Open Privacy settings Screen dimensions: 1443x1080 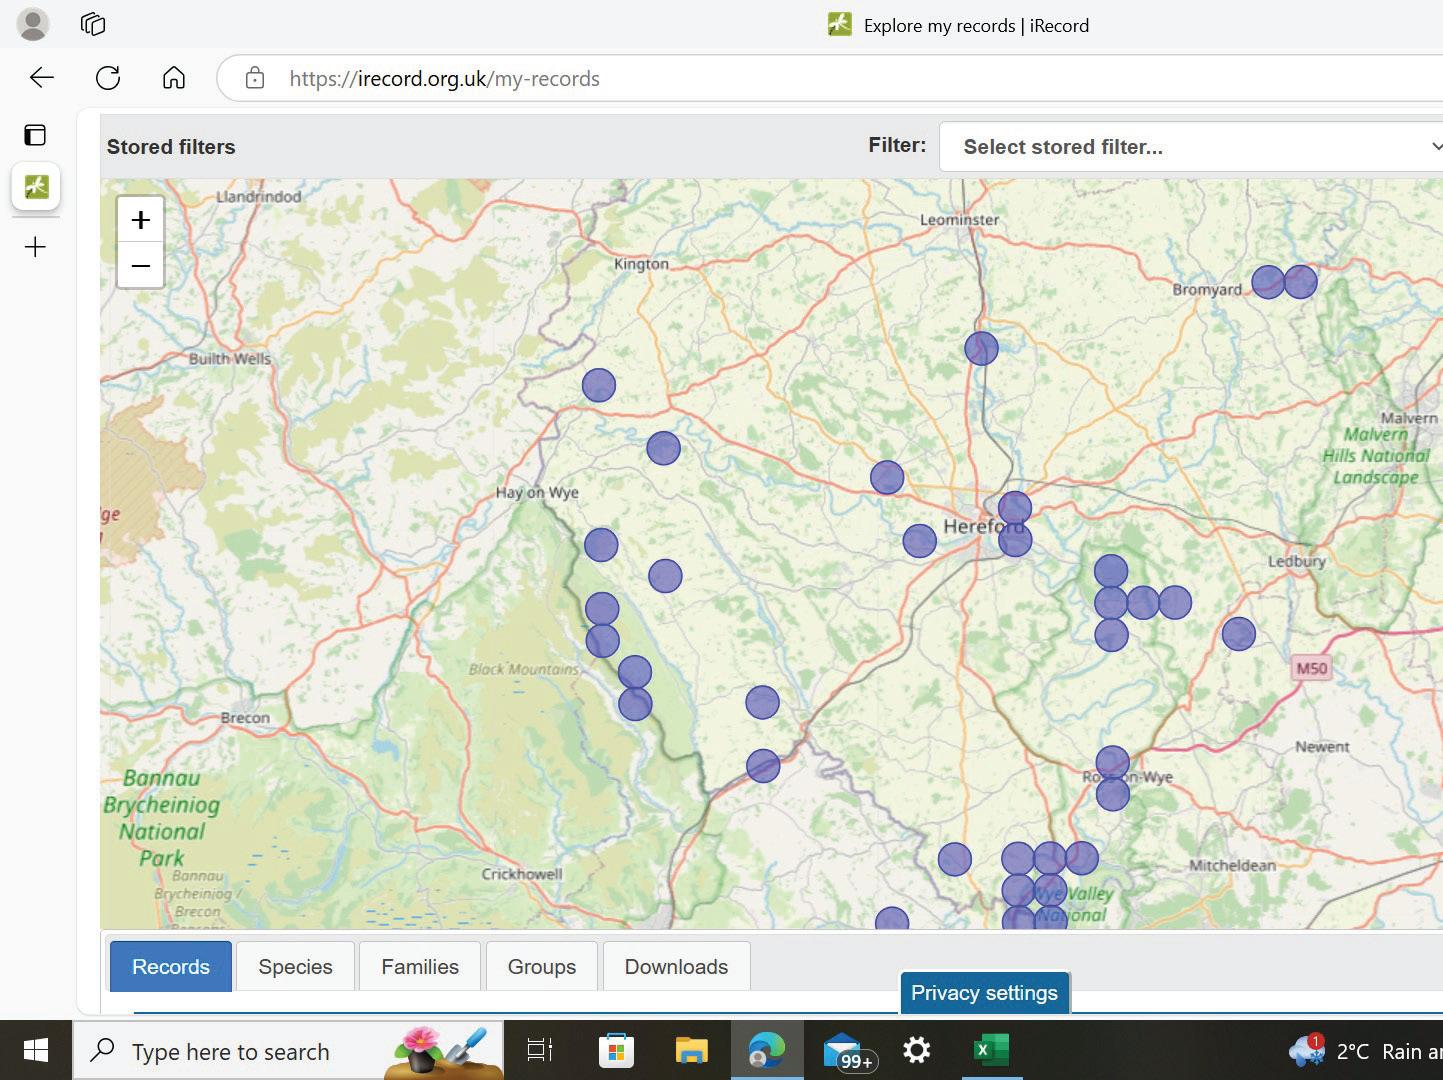pyautogui.click(x=985, y=993)
